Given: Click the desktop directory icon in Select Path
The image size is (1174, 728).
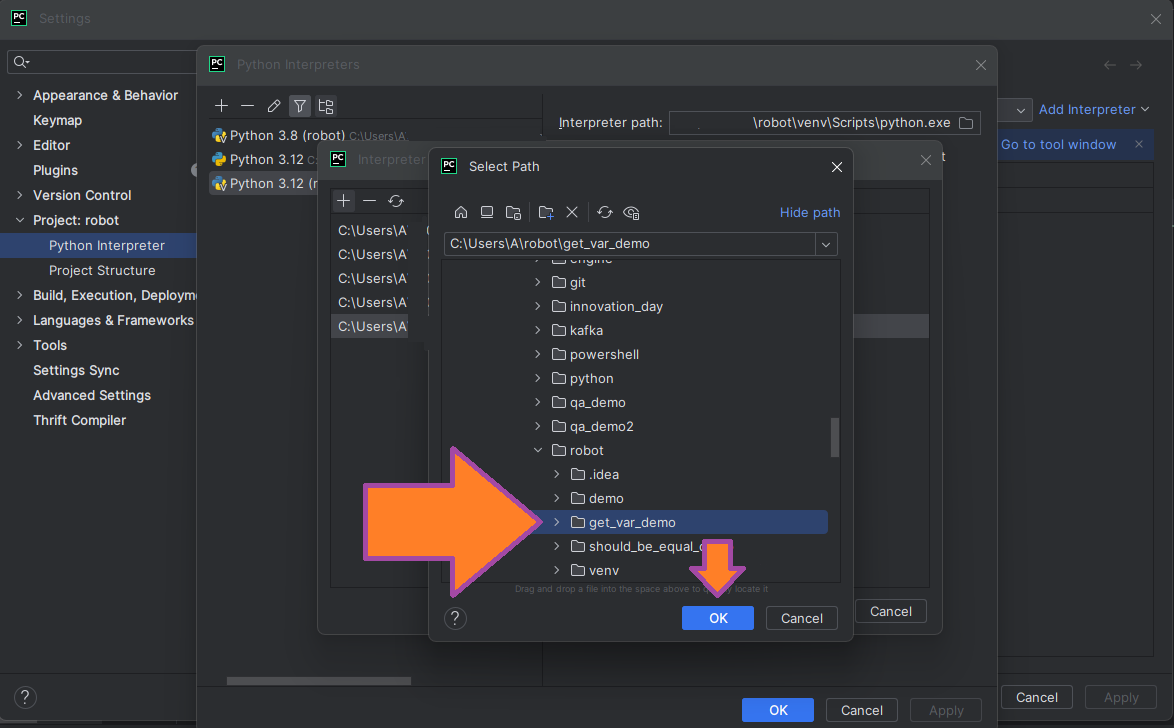Looking at the screenshot, I should tap(487, 213).
